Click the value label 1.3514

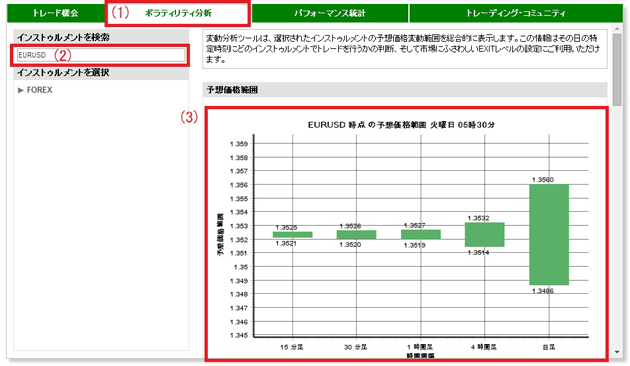click(478, 252)
